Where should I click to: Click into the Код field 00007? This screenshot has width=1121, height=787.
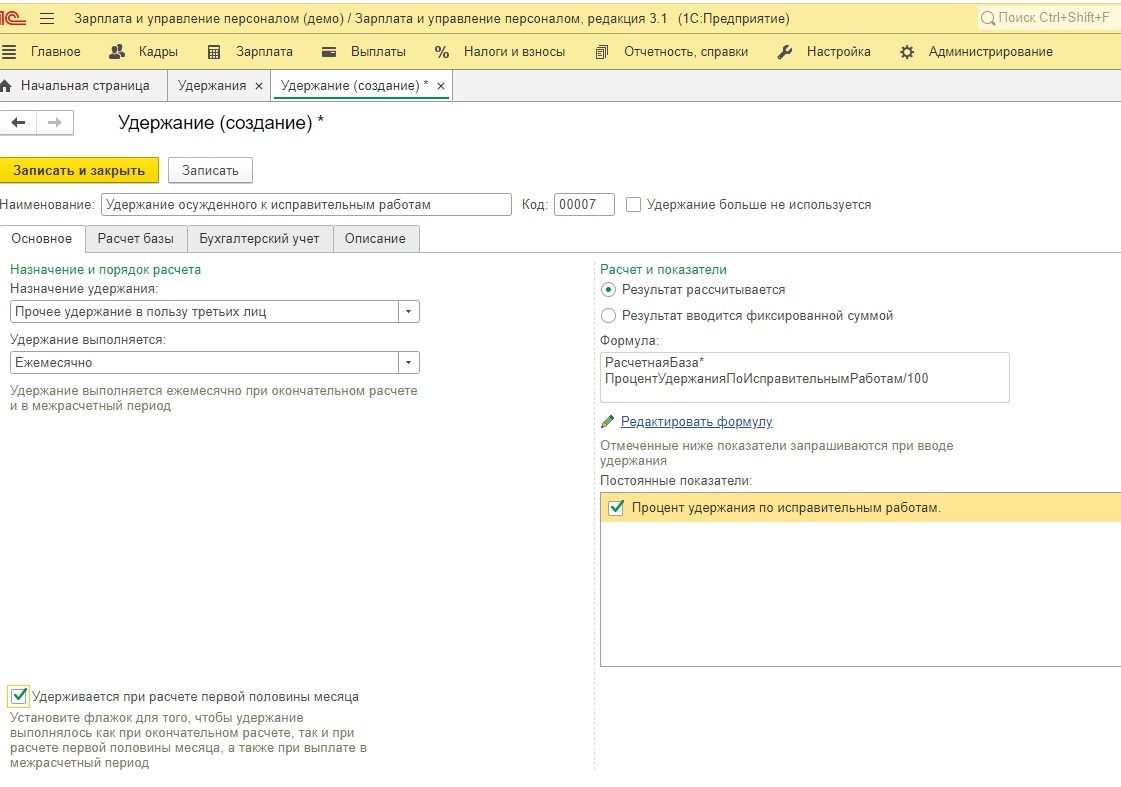584,204
